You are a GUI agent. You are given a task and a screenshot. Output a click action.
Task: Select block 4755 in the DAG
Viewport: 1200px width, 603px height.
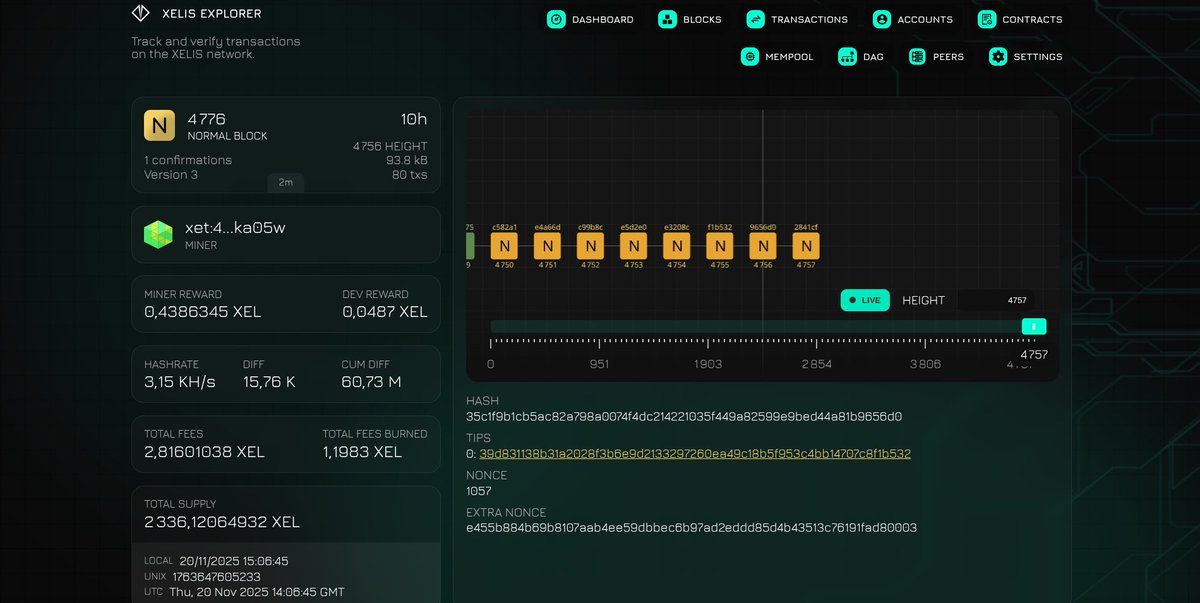tap(720, 246)
